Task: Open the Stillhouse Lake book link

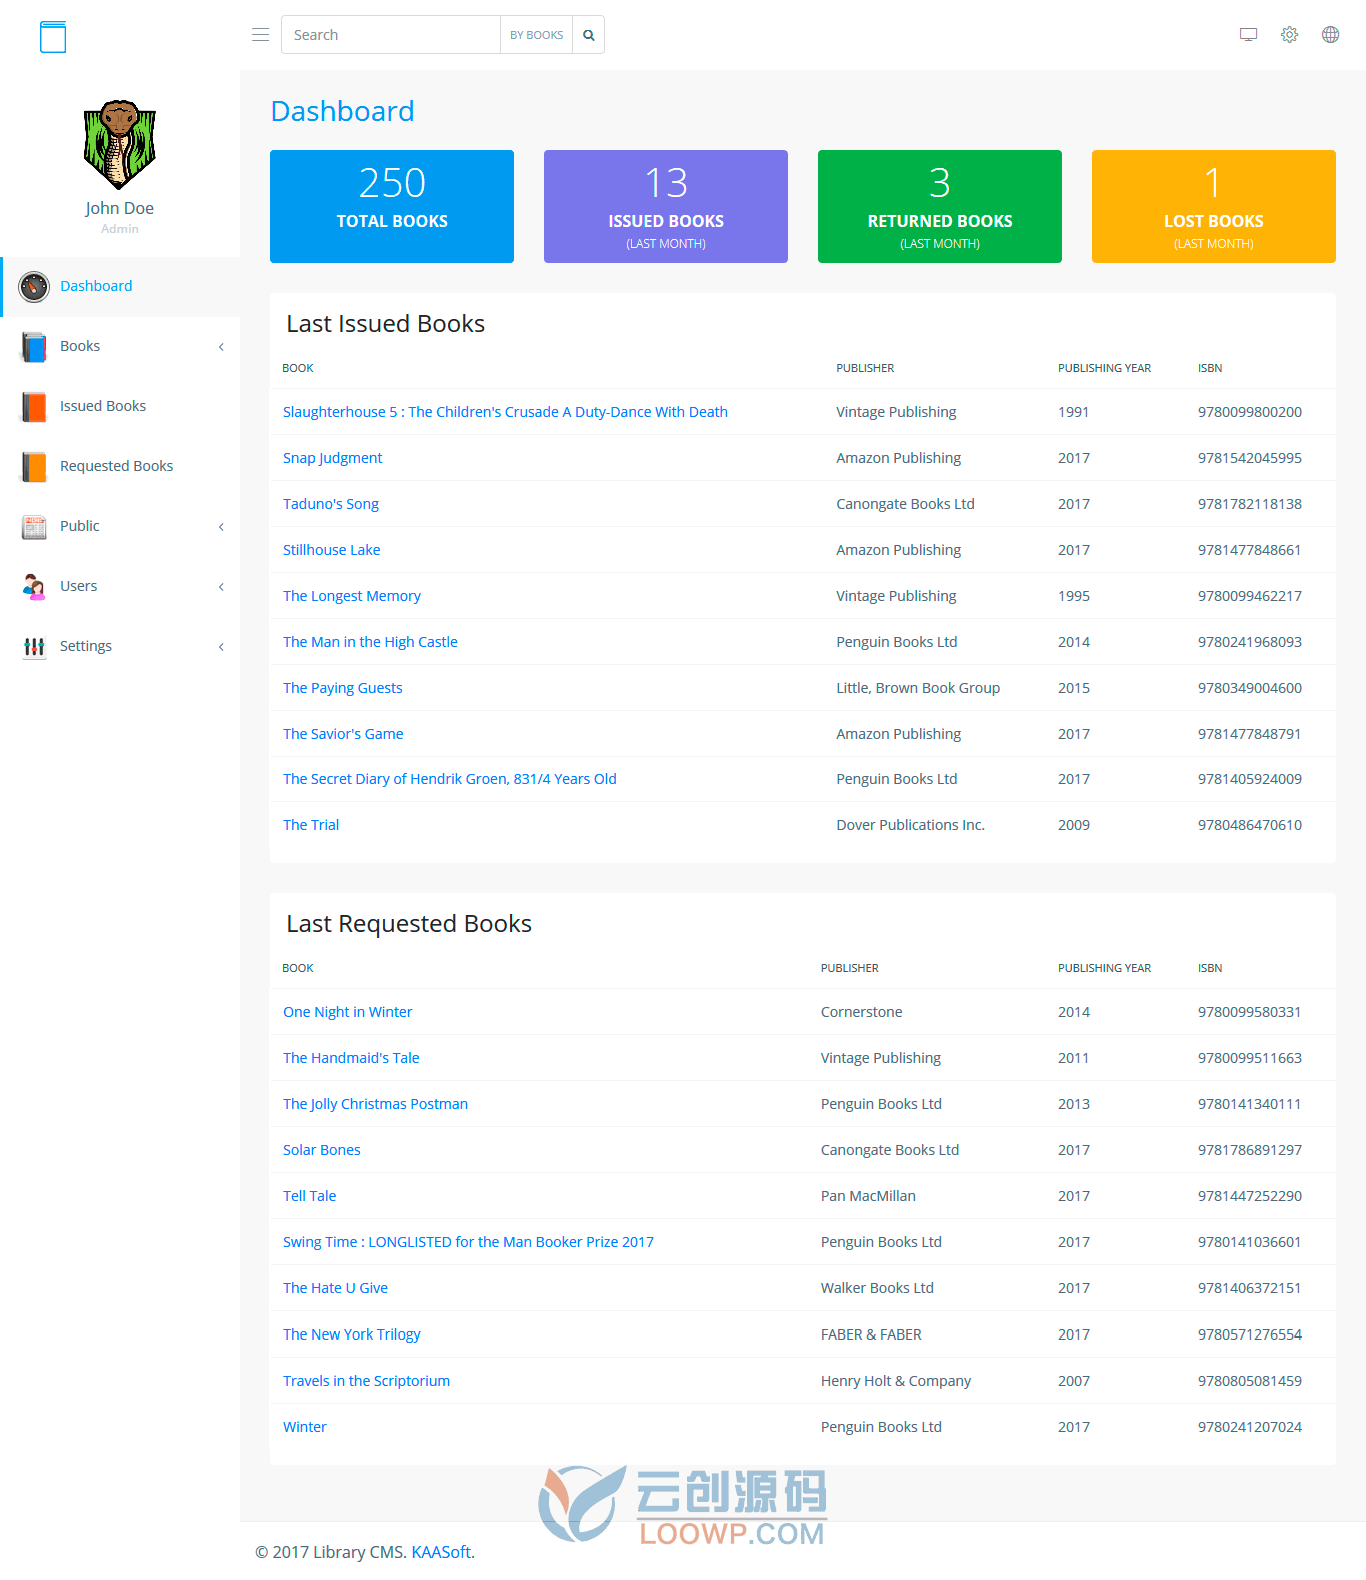Action: (x=331, y=550)
